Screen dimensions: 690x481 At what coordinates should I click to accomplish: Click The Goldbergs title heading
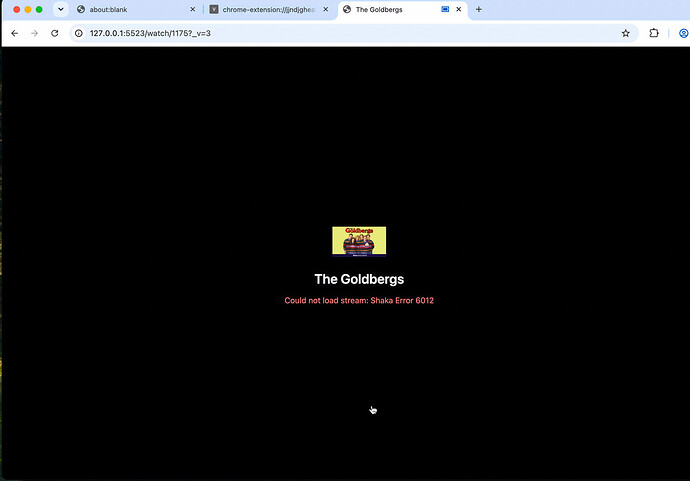pos(359,279)
